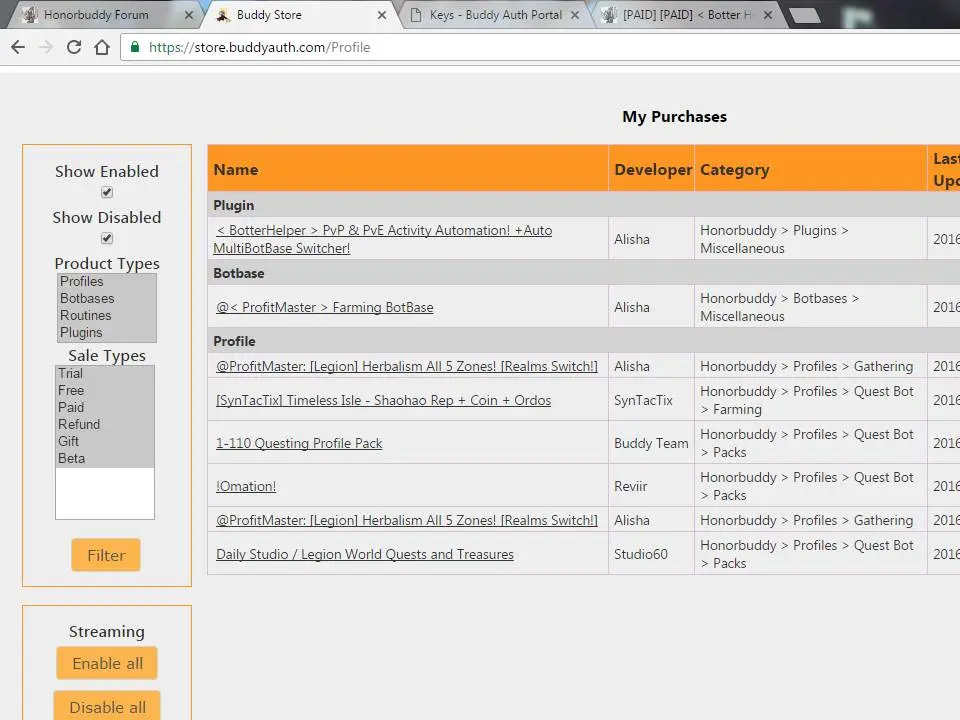This screenshot has height=720, width=960.
Task: Select Routines in Product Types list
Action: pyautogui.click(x=107, y=315)
